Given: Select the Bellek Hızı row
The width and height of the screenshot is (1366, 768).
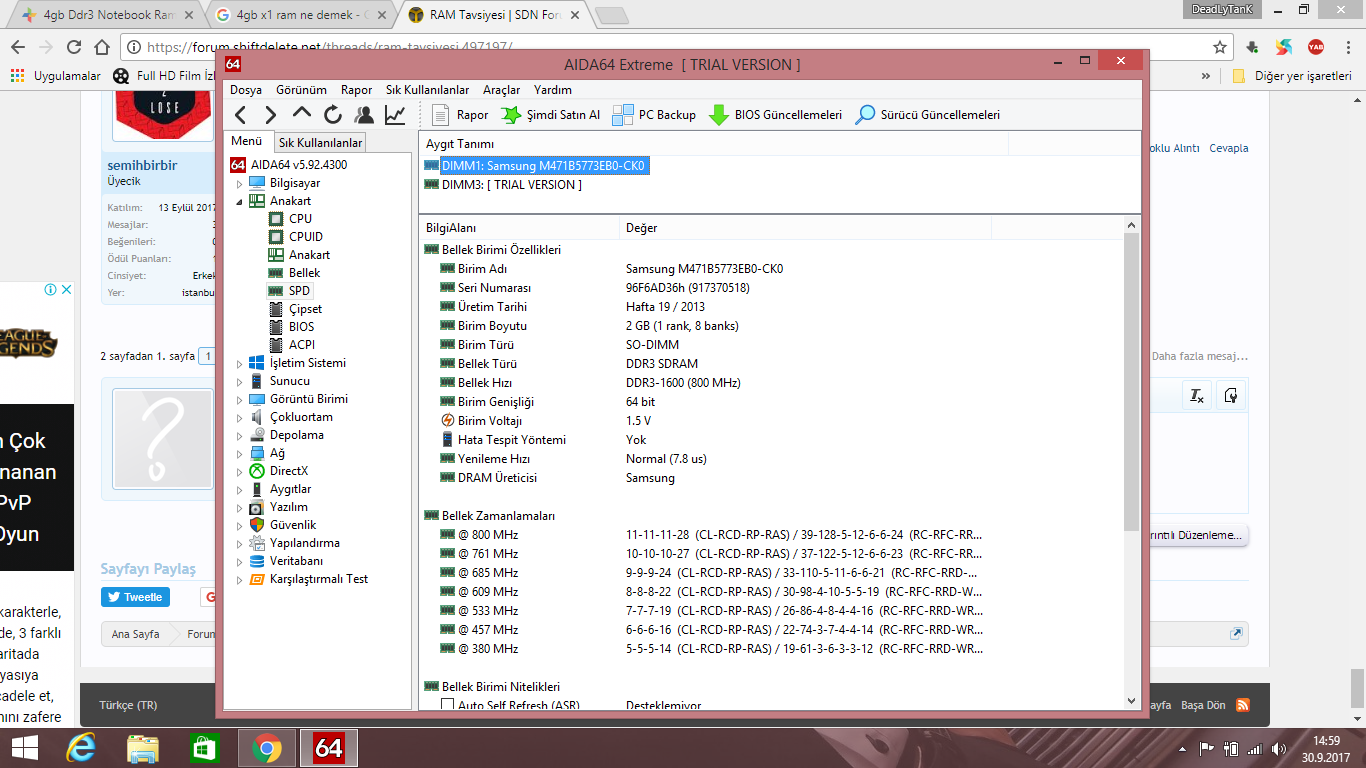Looking at the screenshot, I should [x=780, y=383].
